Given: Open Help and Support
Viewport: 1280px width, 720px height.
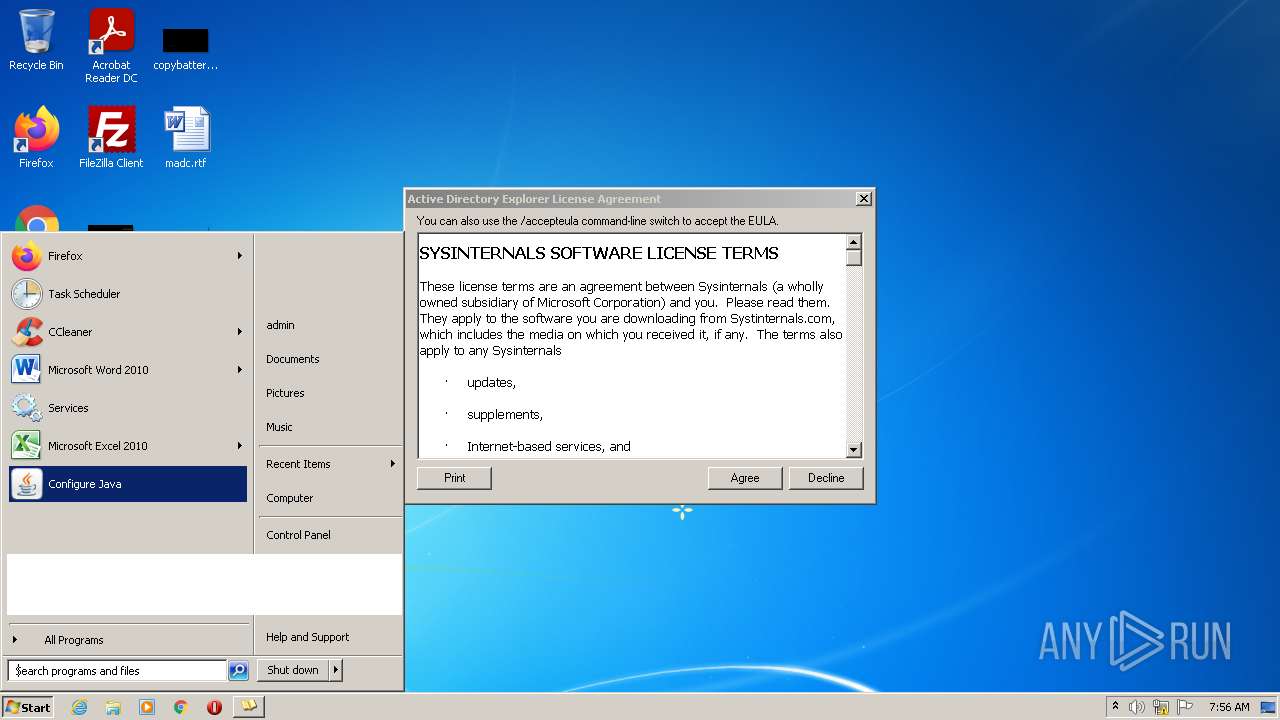Looking at the screenshot, I should pos(308,637).
